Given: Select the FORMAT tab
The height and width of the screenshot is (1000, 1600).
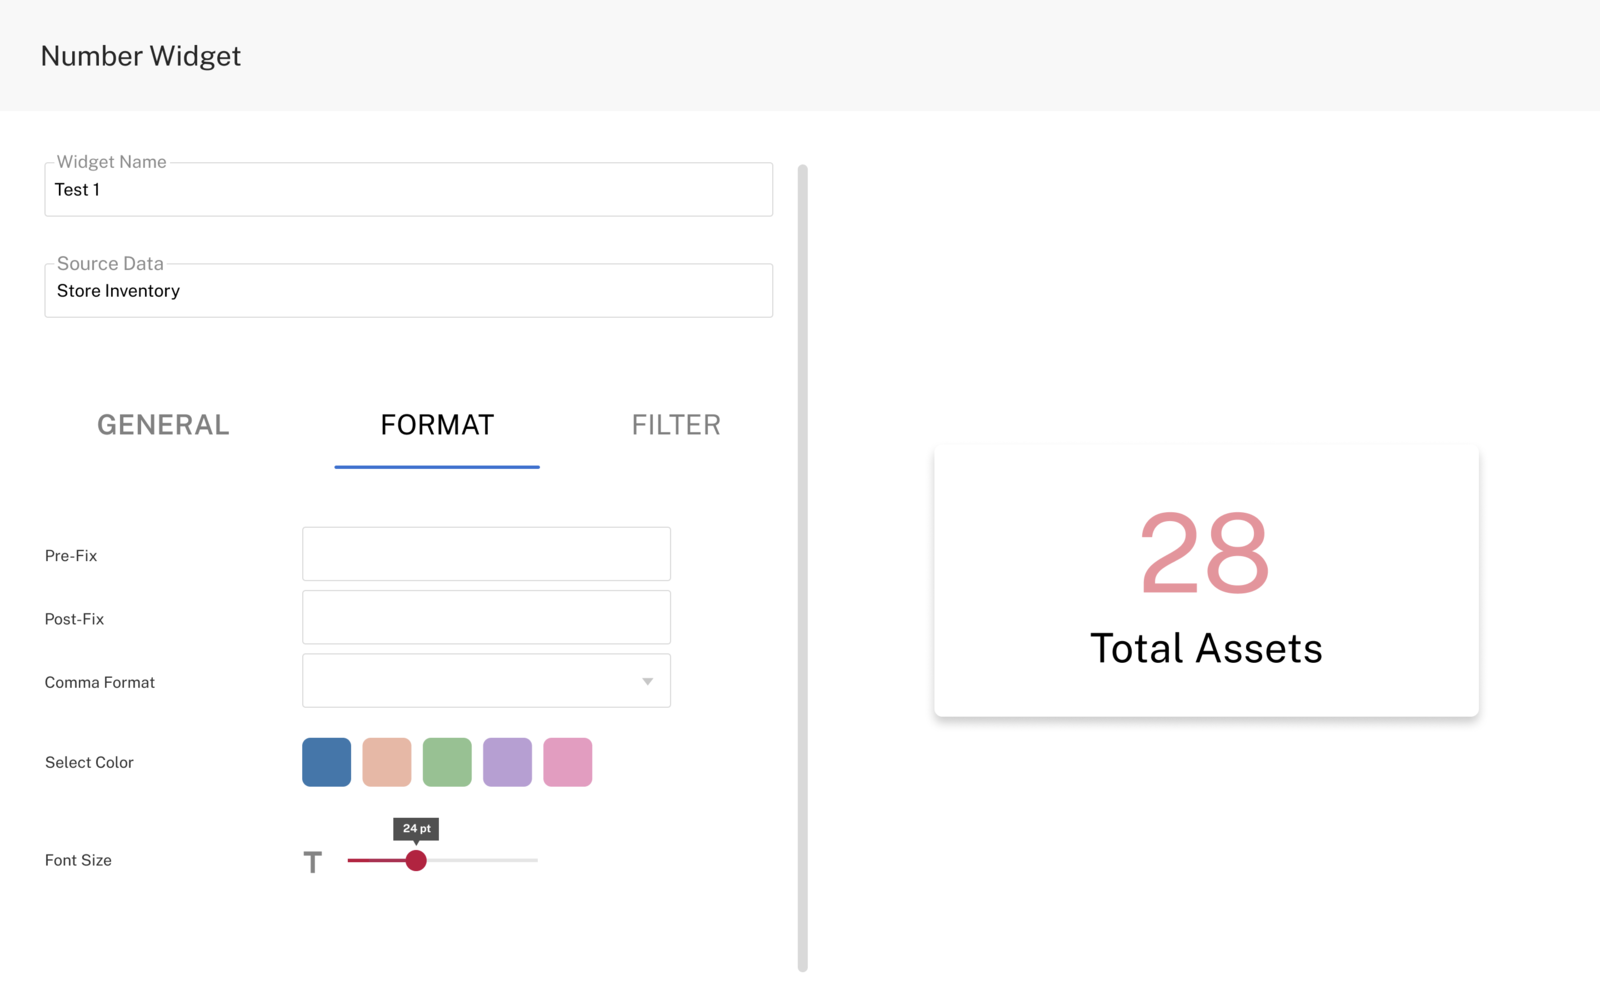Looking at the screenshot, I should coord(437,425).
